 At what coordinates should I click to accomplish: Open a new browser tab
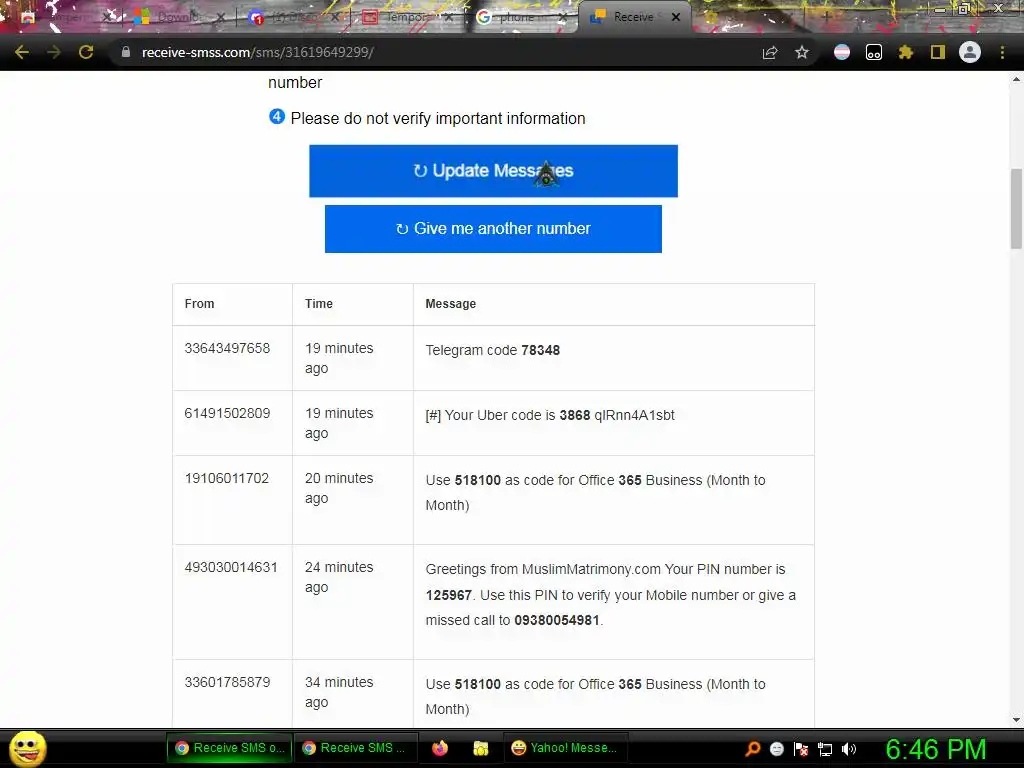tap(826, 17)
